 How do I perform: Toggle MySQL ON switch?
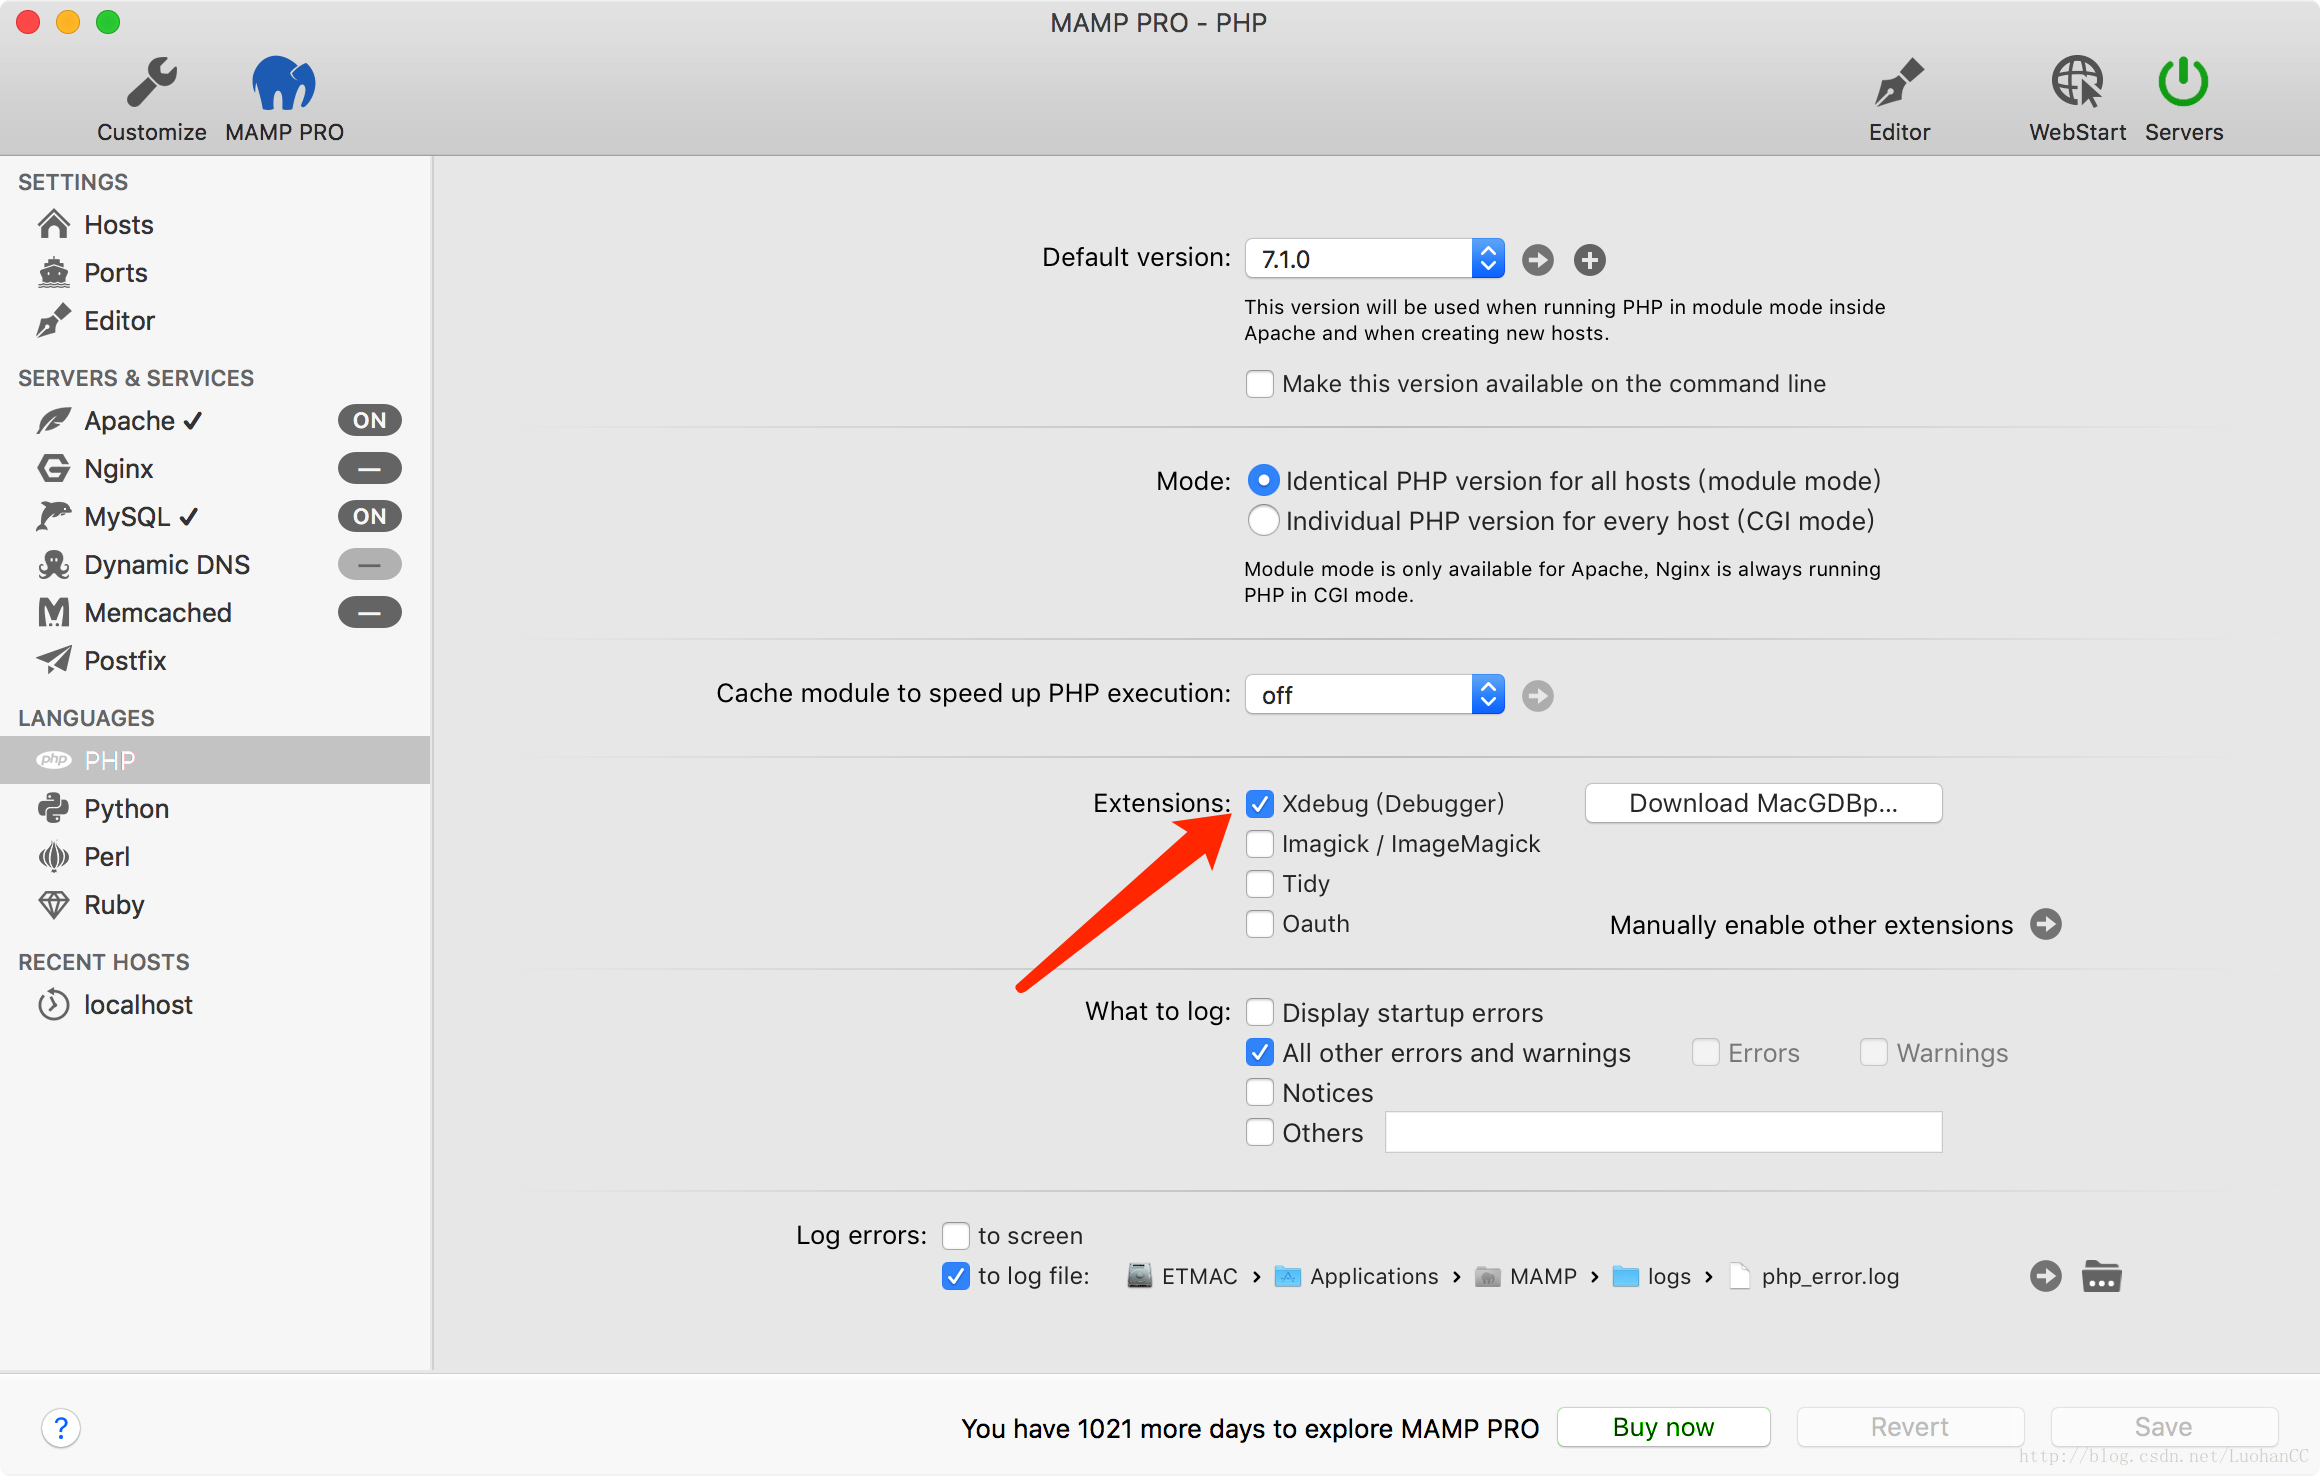[x=369, y=516]
